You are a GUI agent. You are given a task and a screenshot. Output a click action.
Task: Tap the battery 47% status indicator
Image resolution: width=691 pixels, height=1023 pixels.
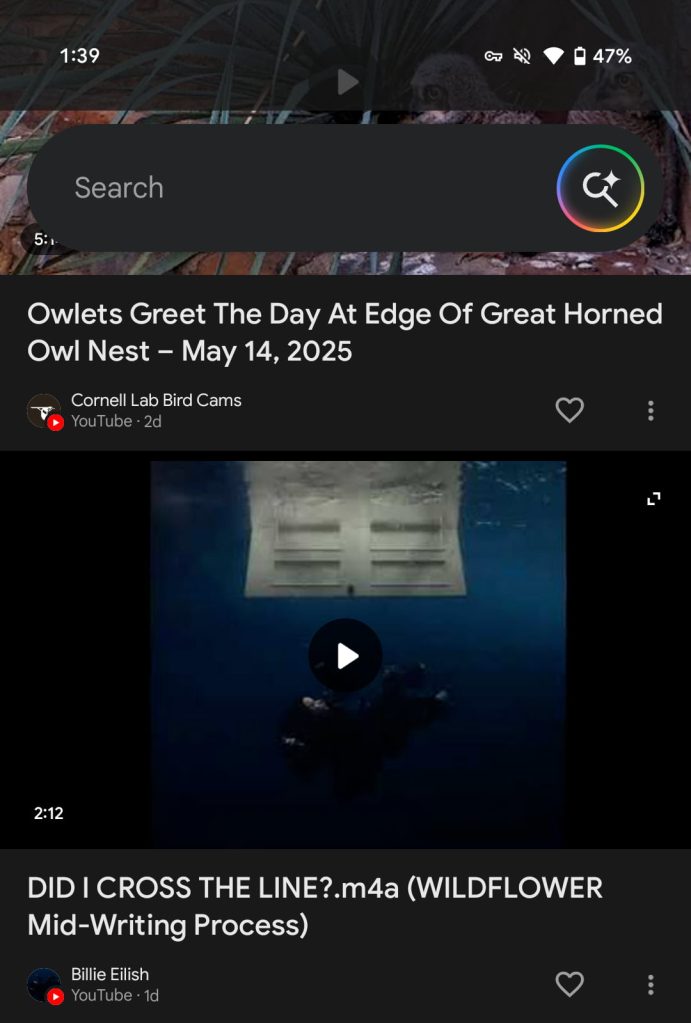click(602, 56)
